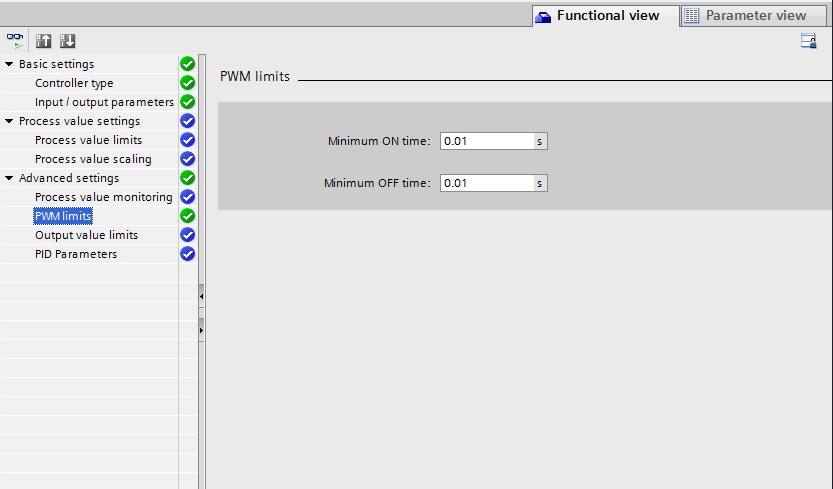Click blue checkmark beside Process value monitoring
This screenshot has width=833, height=489.
coord(188,197)
